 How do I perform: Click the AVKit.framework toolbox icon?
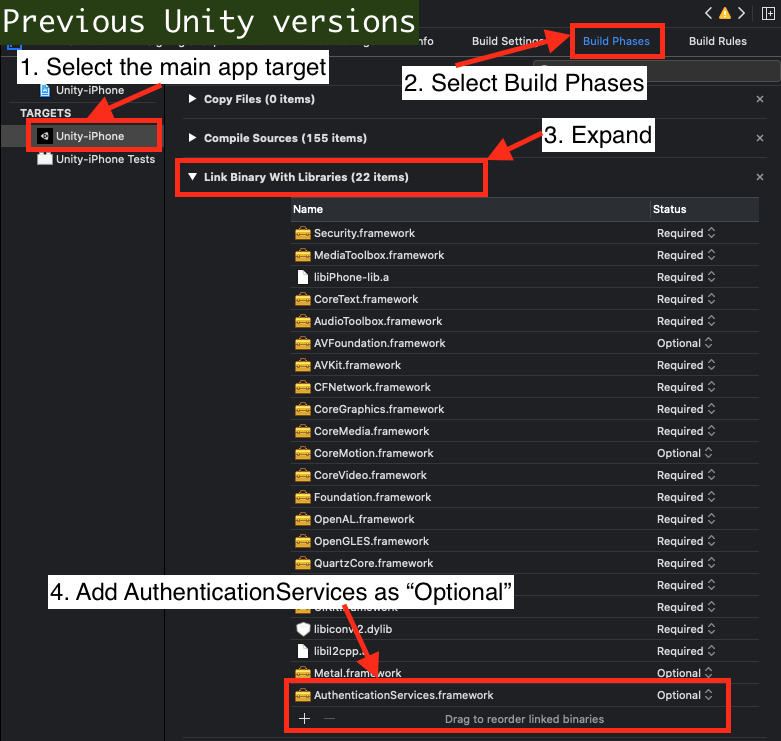[302, 365]
